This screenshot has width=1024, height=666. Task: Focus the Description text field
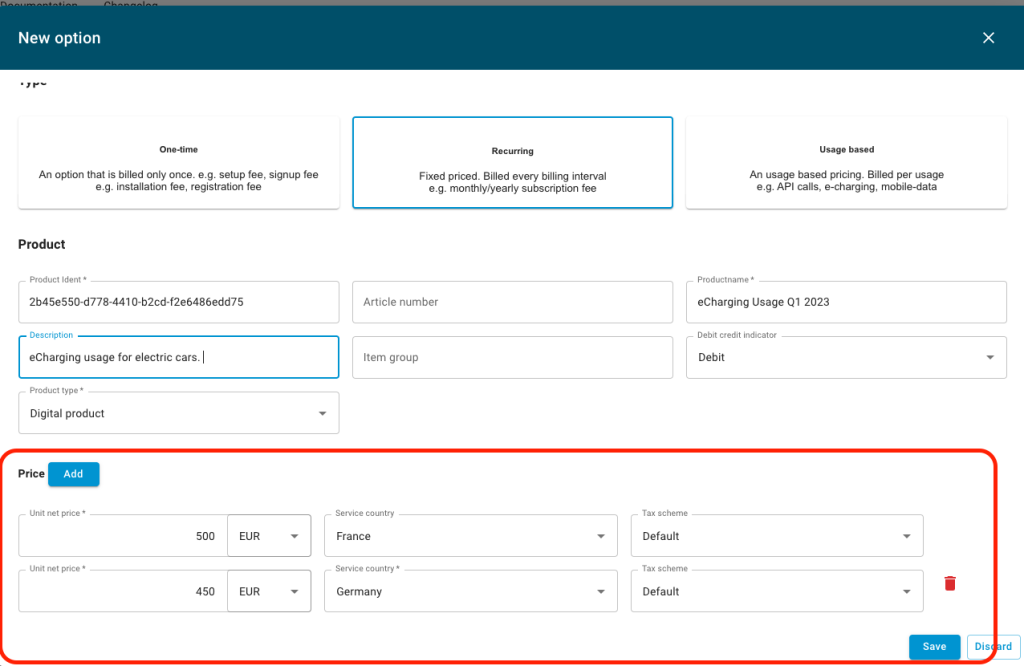[179, 357]
